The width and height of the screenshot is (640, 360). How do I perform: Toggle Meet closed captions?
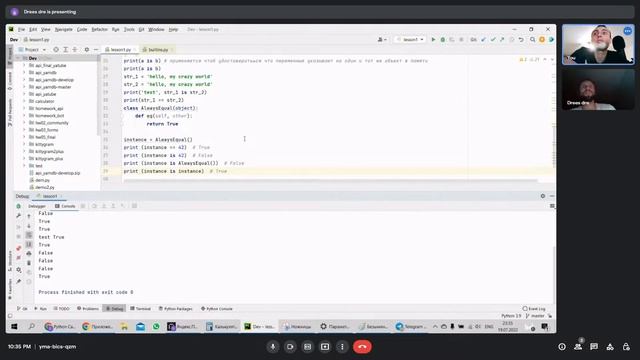(x=307, y=347)
